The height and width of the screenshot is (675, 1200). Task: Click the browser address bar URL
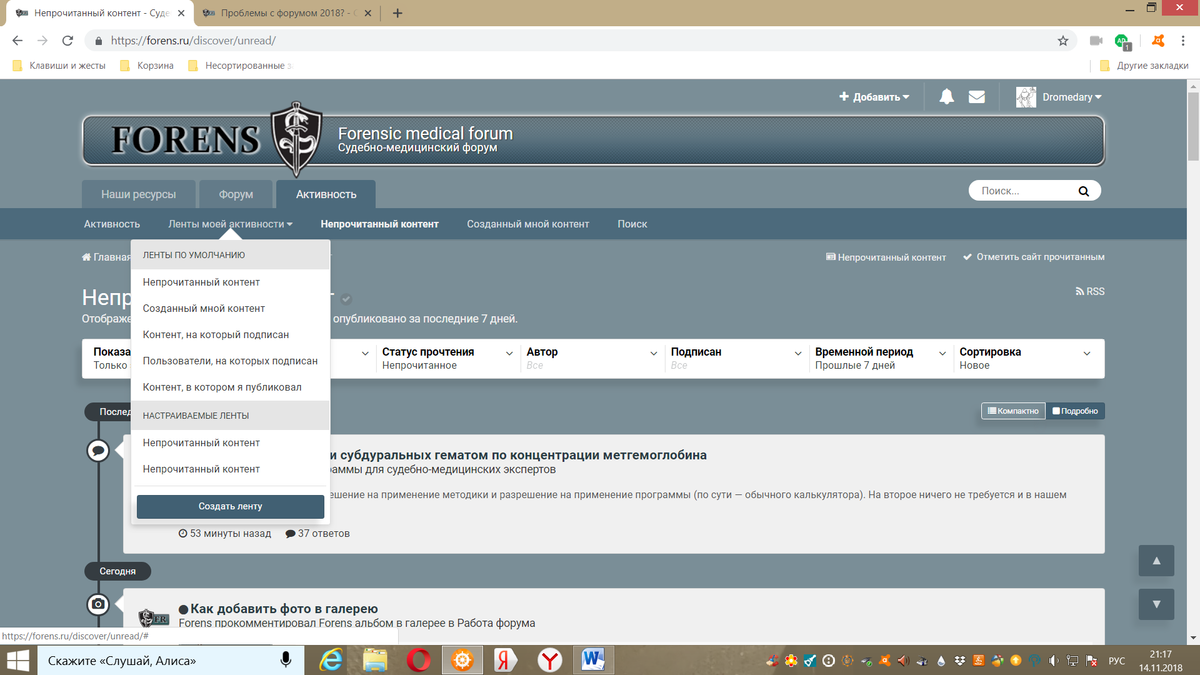pos(193,41)
